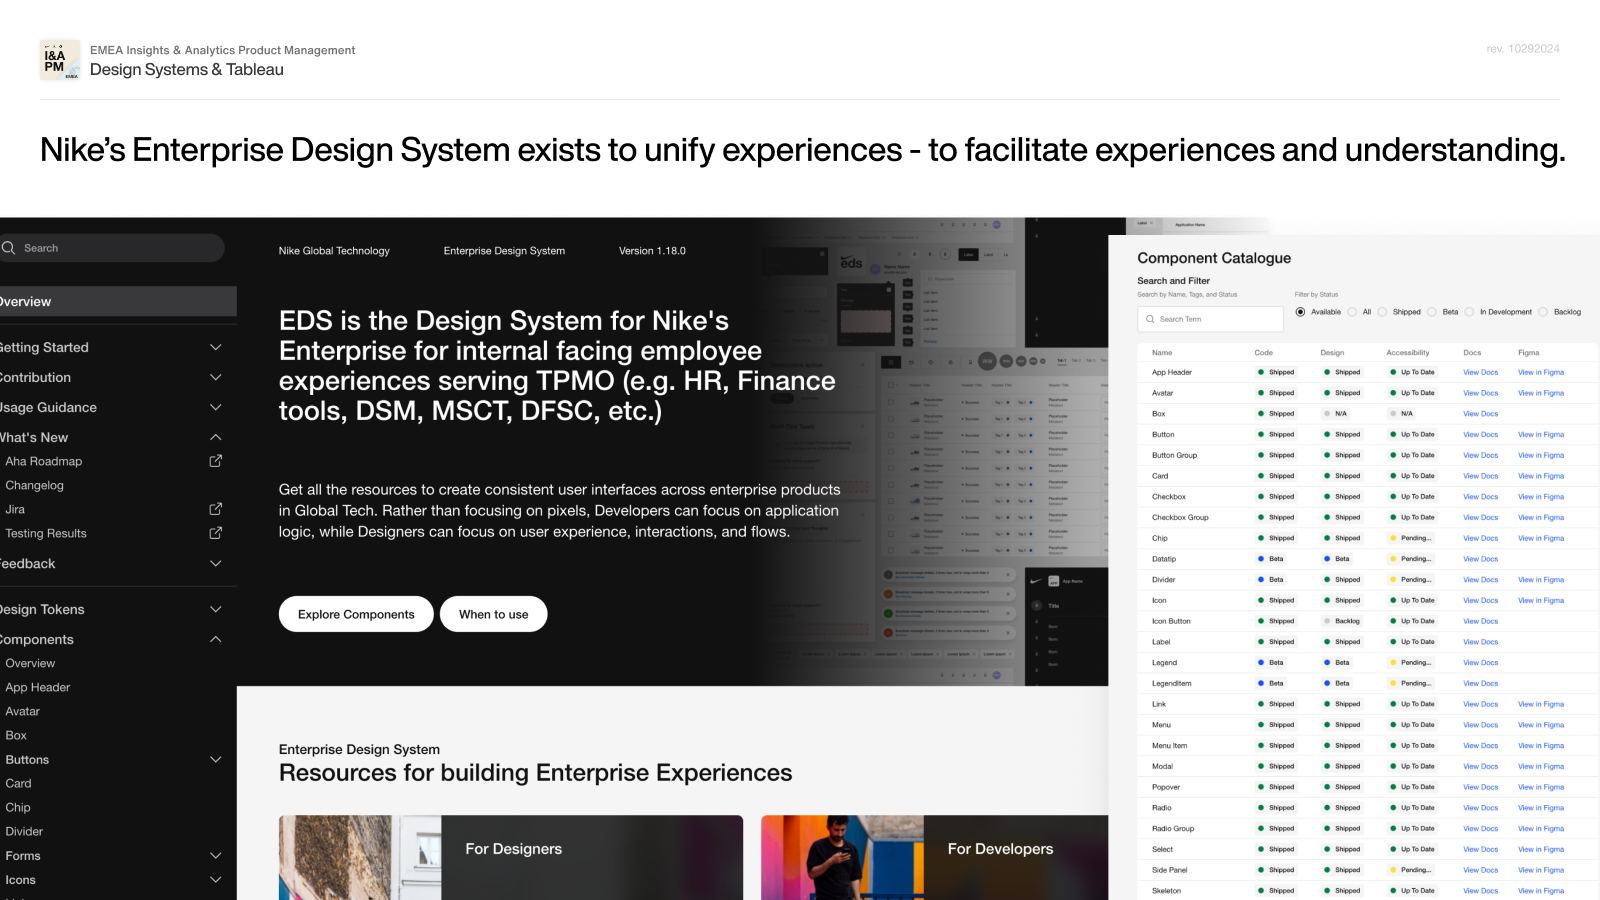Click Enterprise Design System top bar link
Viewport: 1600px width, 900px height.
point(504,251)
